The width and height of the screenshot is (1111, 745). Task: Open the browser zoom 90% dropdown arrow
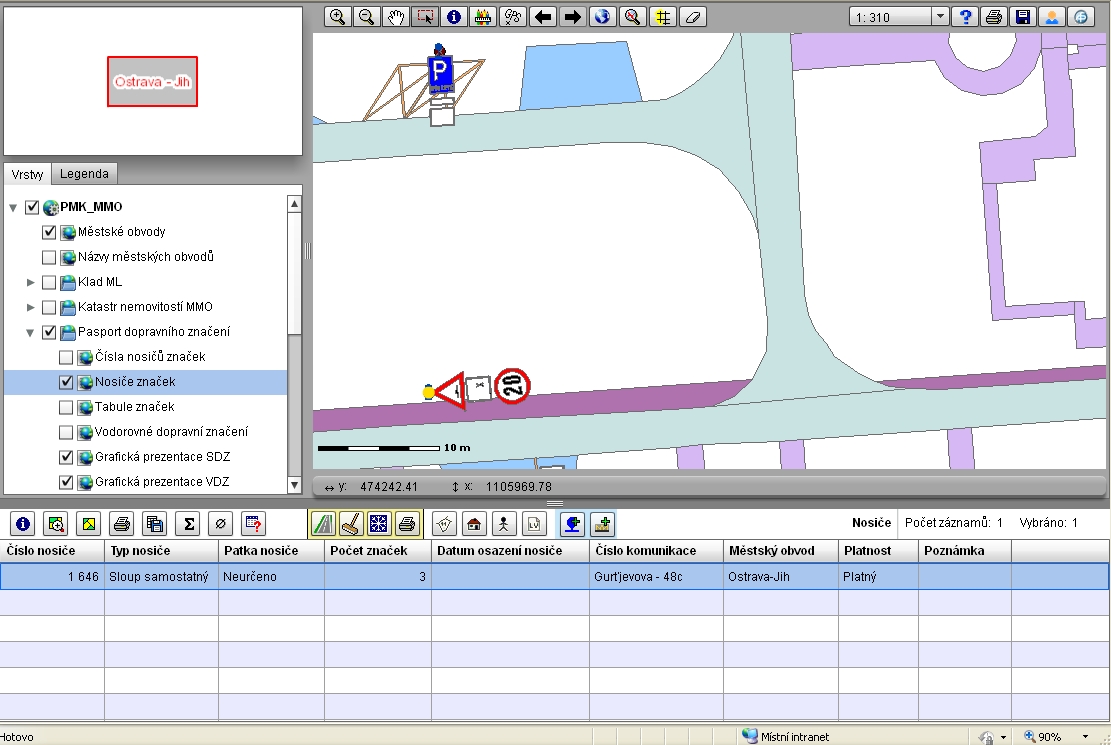coord(1085,737)
